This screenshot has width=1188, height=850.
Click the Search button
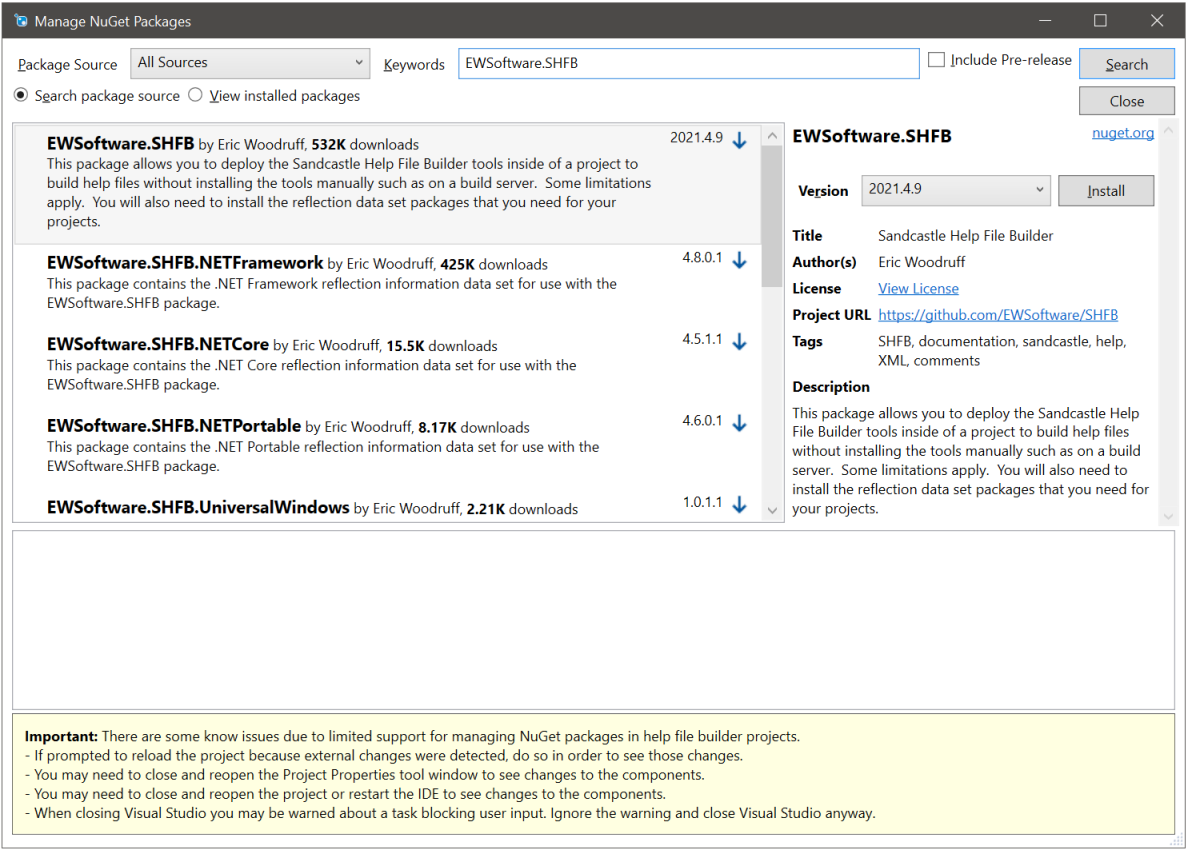(1126, 63)
